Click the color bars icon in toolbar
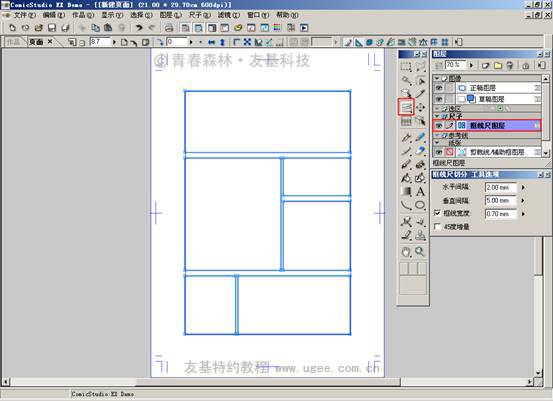Image resolution: width=553 pixels, height=401 pixels. (278, 28)
